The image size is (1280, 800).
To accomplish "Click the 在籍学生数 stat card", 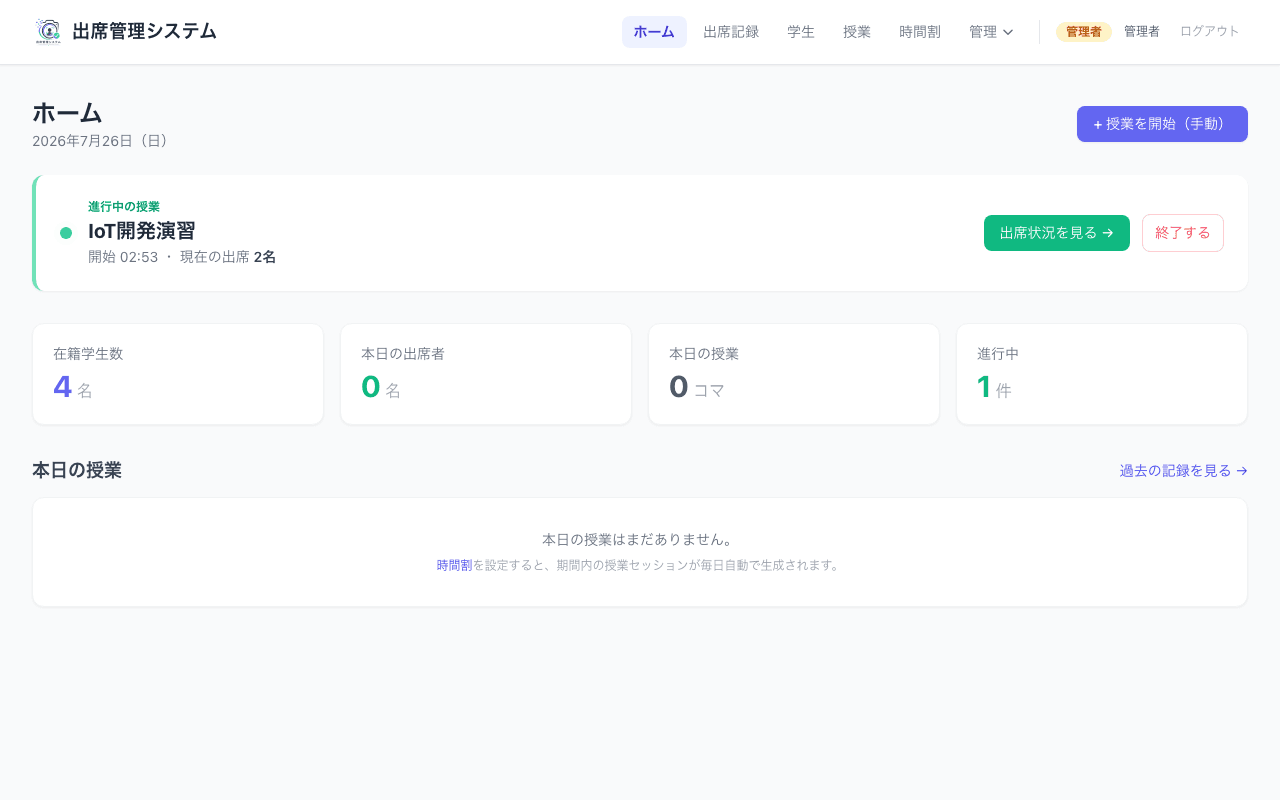I will [178, 374].
